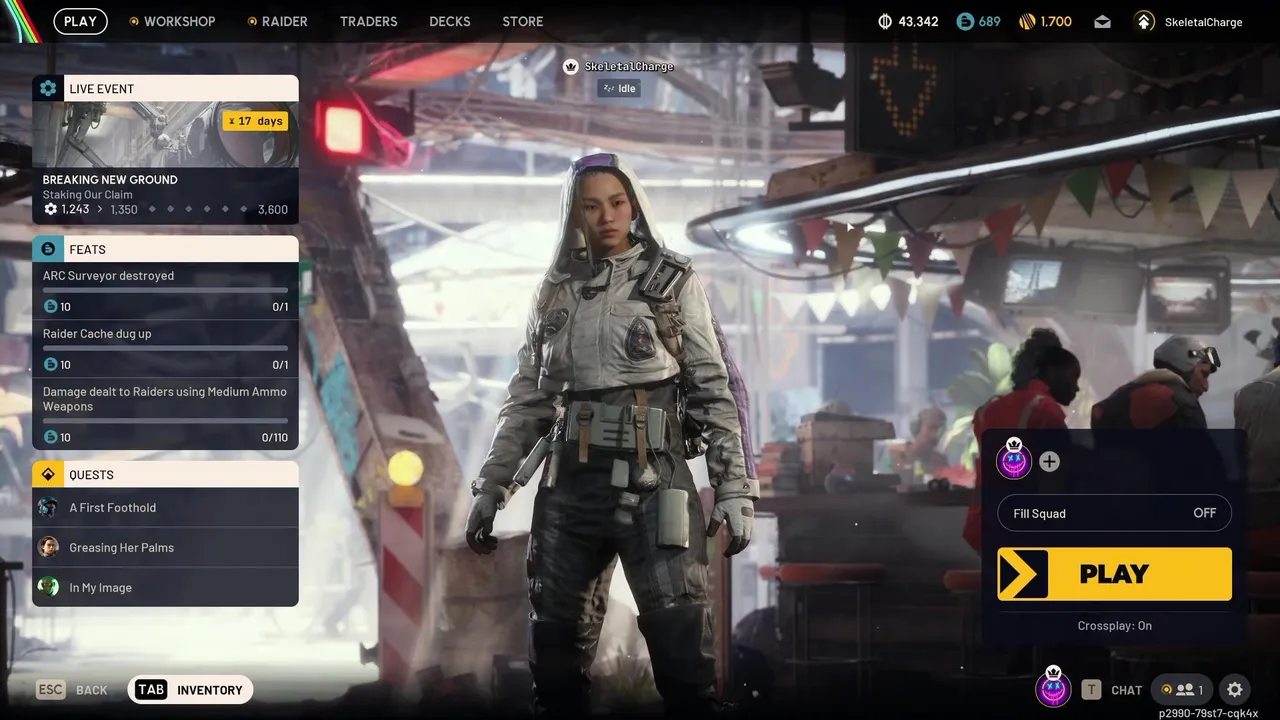The height and width of the screenshot is (720, 1280).
Task: Click the Greasing Her Palms quest giver portrait
Action: coord(48,547)
